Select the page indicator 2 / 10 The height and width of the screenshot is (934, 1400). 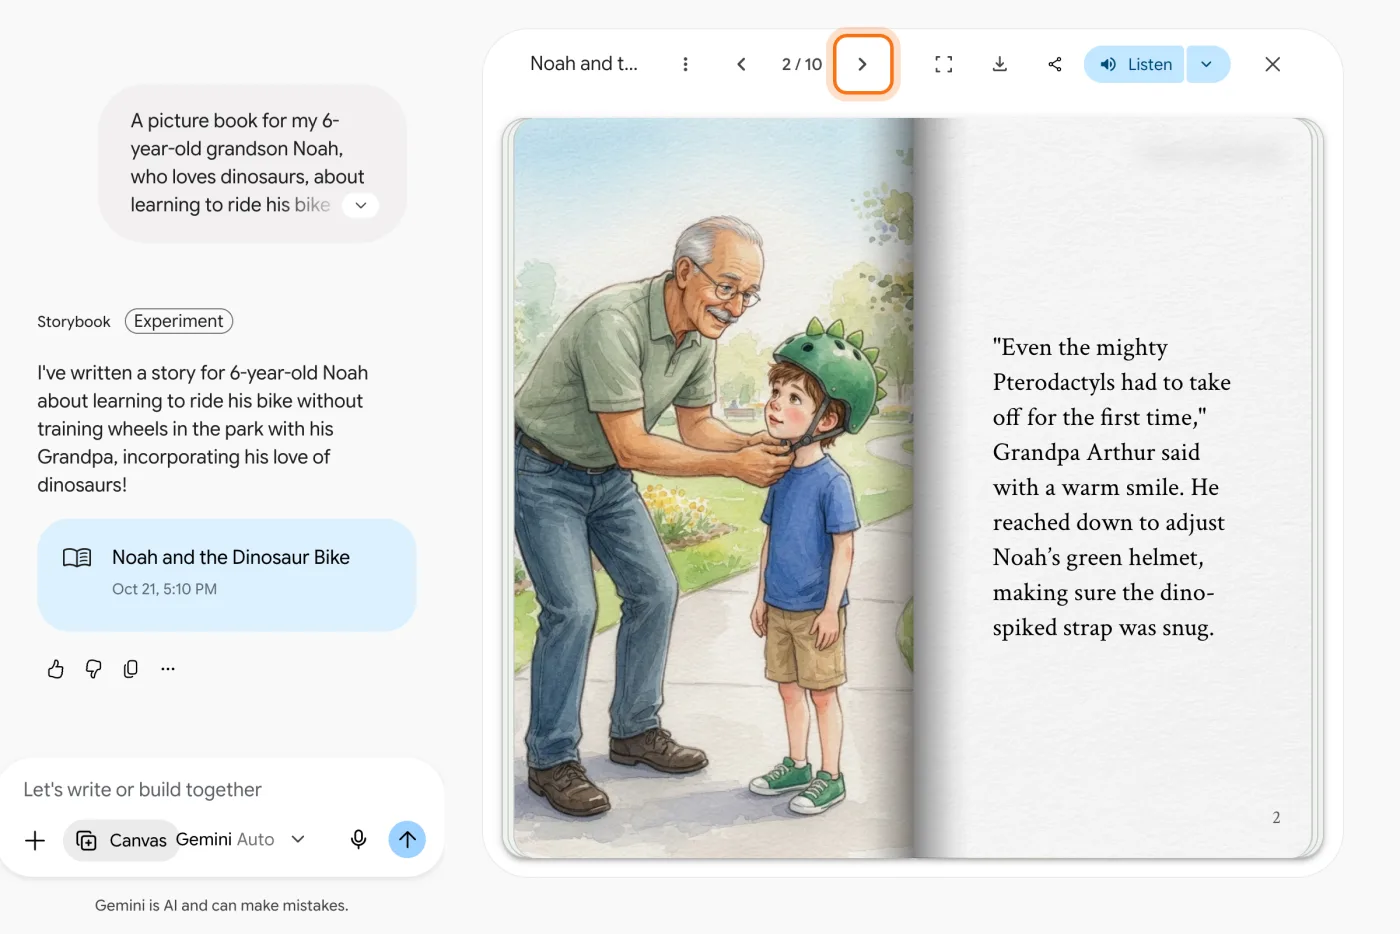pos(802,64)
